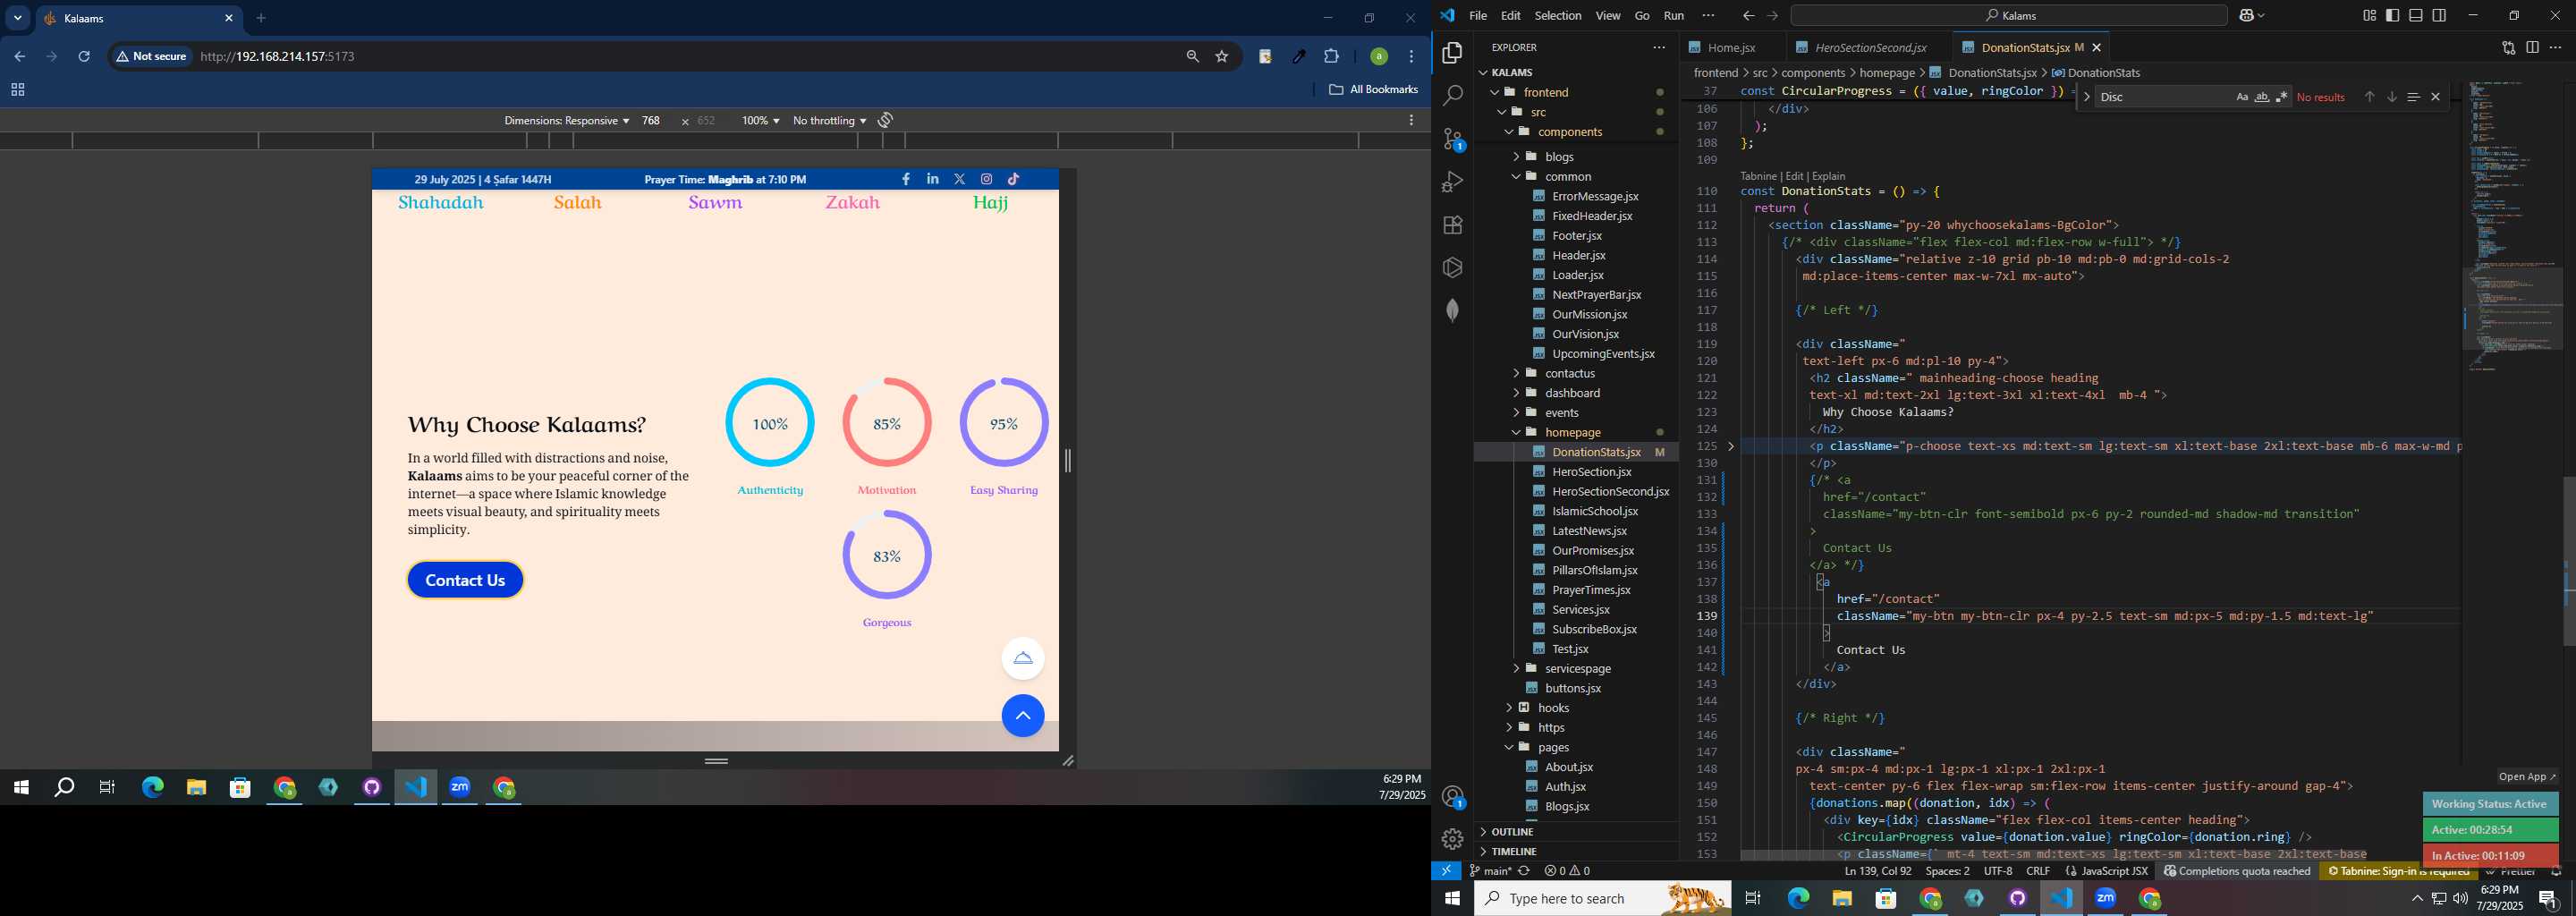Click the Explain code lens above DonationStats
The image size is (2576, 916).
(1829, 176)
